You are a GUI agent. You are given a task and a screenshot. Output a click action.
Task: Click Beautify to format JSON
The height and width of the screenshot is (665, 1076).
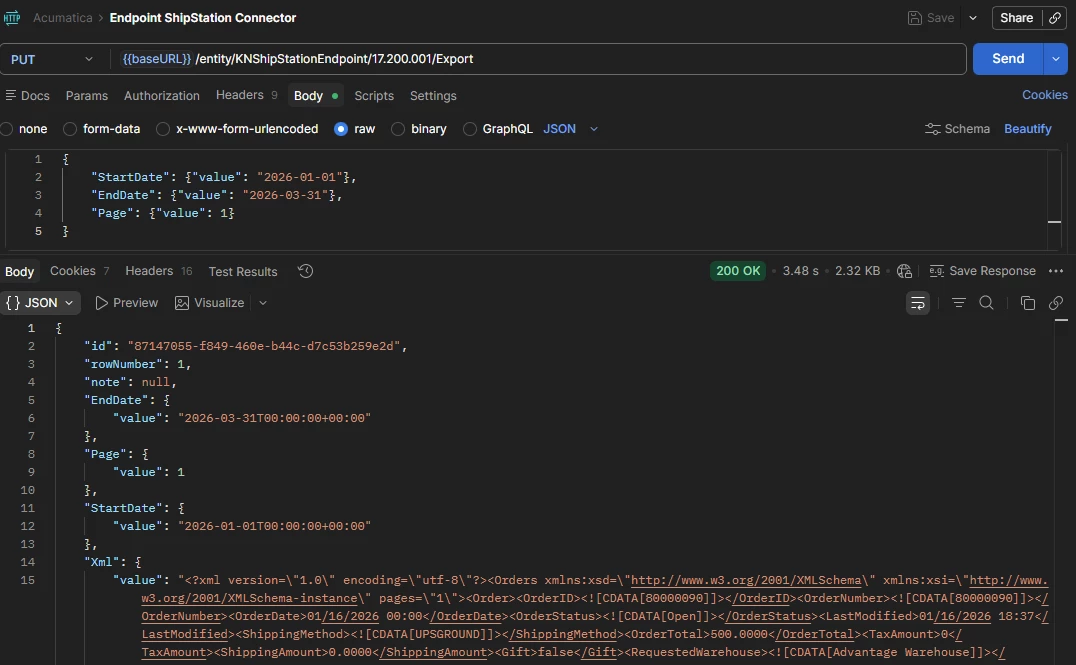pos(1027,129)
